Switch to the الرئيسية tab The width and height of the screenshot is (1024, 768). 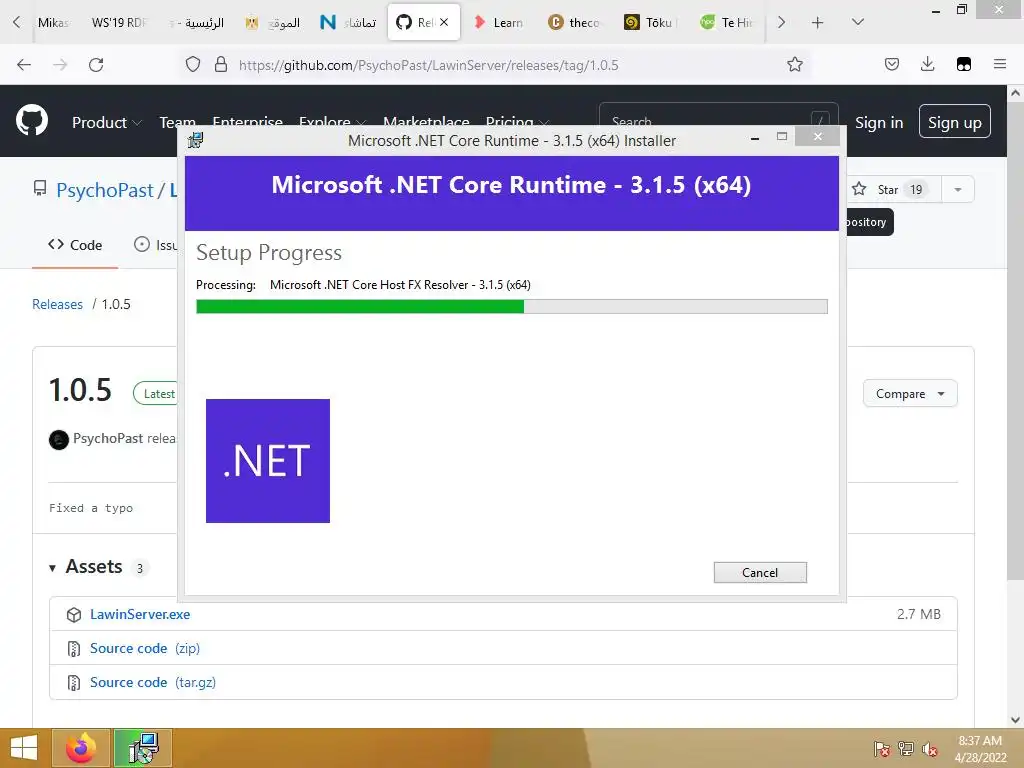point(196,23)
